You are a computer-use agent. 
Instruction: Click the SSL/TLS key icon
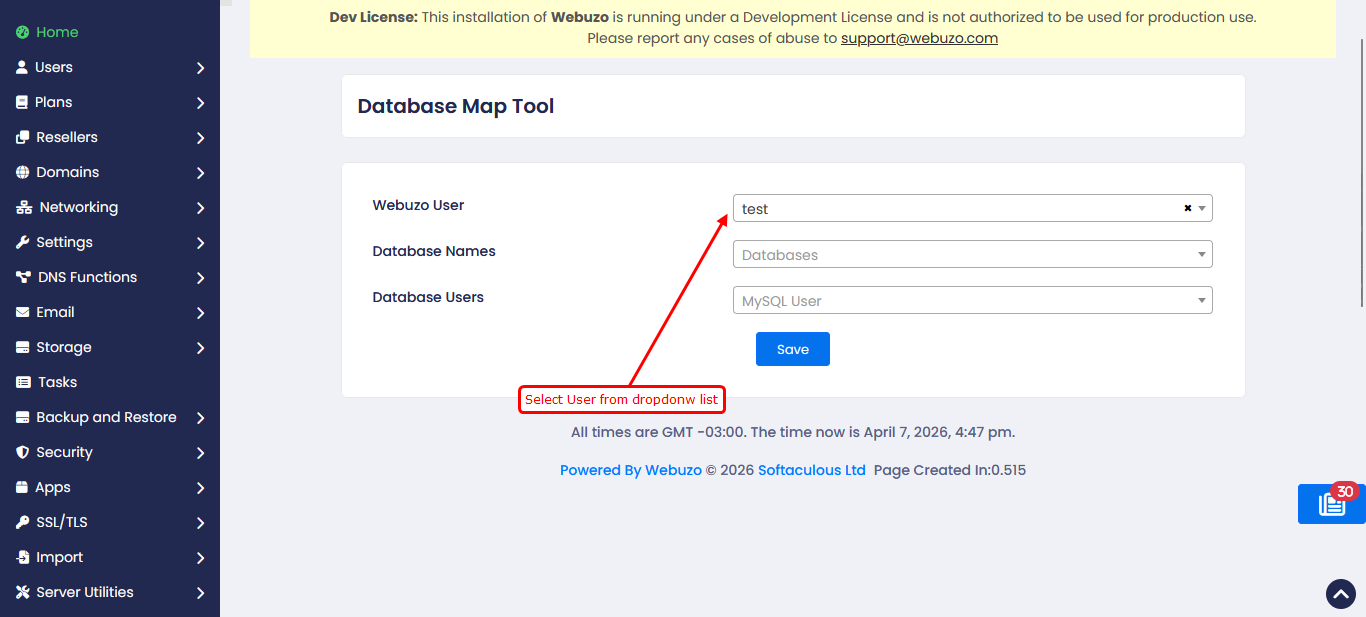point(23,523)
